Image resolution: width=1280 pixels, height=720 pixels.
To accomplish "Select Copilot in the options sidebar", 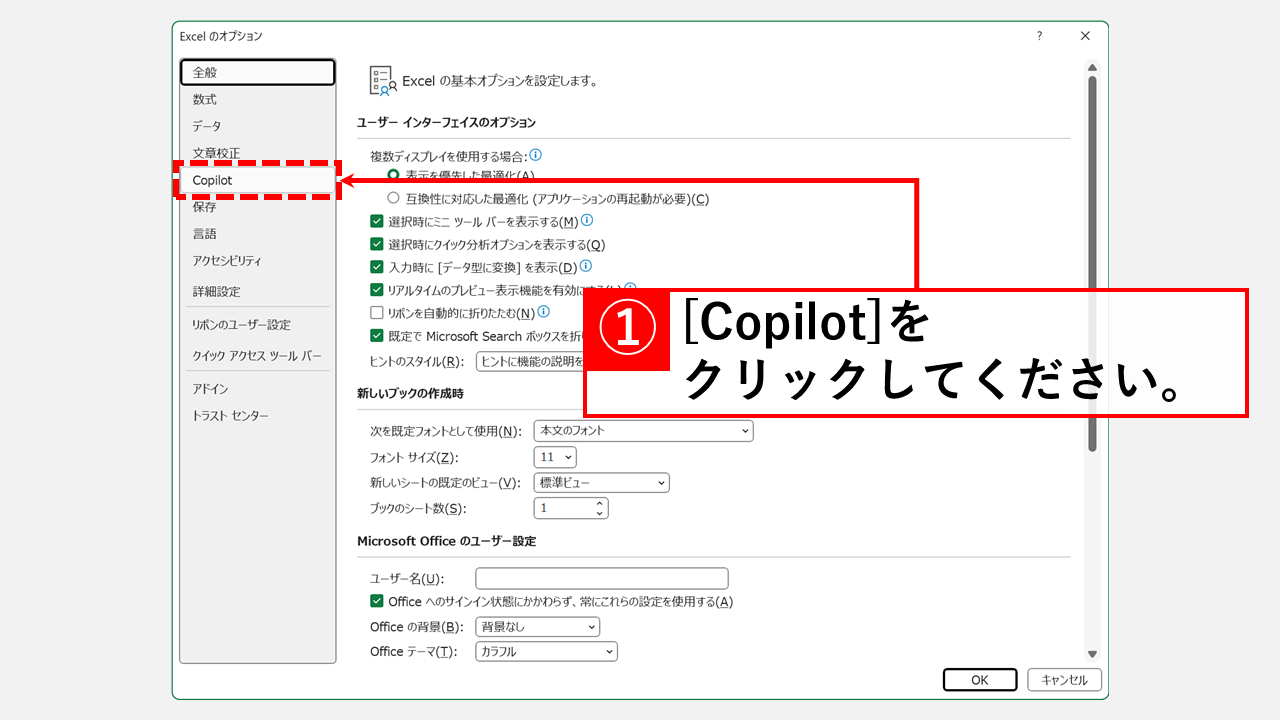I will click(x=257, y=180).
